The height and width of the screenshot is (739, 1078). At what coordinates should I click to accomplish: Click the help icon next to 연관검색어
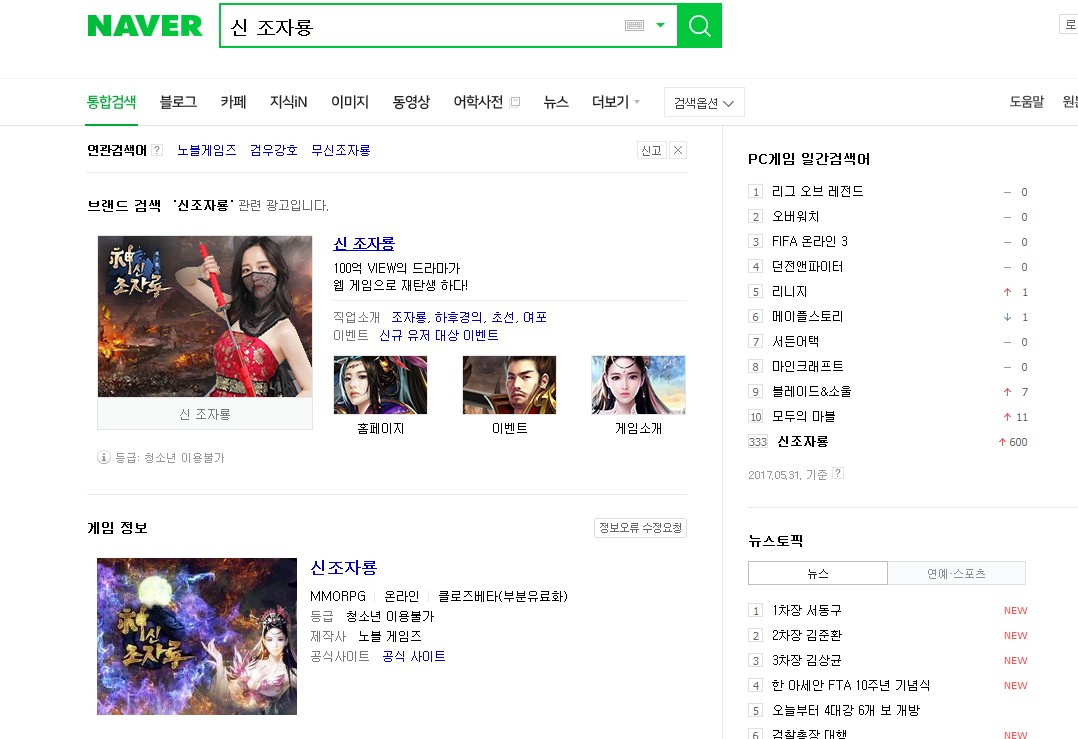(157, 150)
